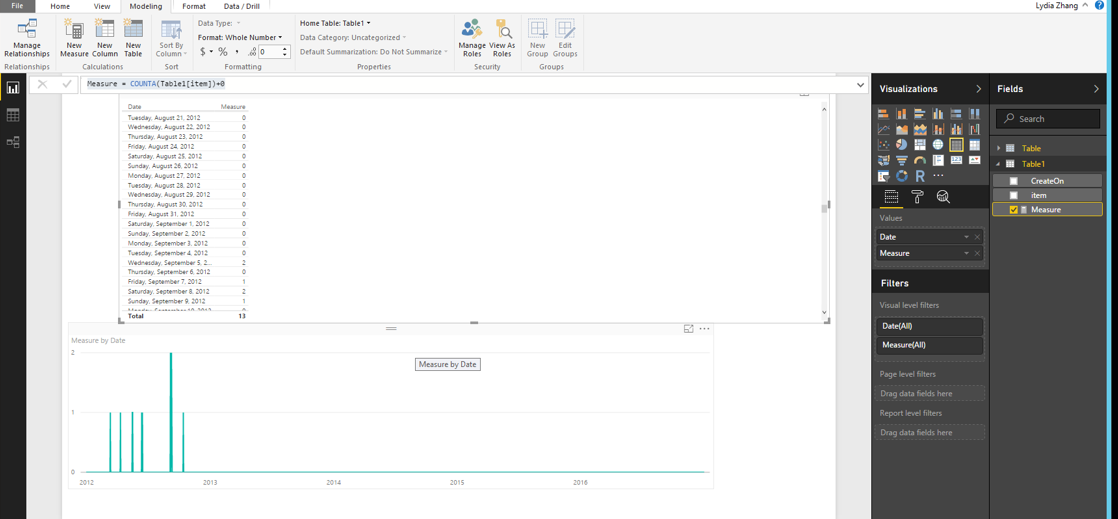Remove Measure field from Values

click(977, 253)
